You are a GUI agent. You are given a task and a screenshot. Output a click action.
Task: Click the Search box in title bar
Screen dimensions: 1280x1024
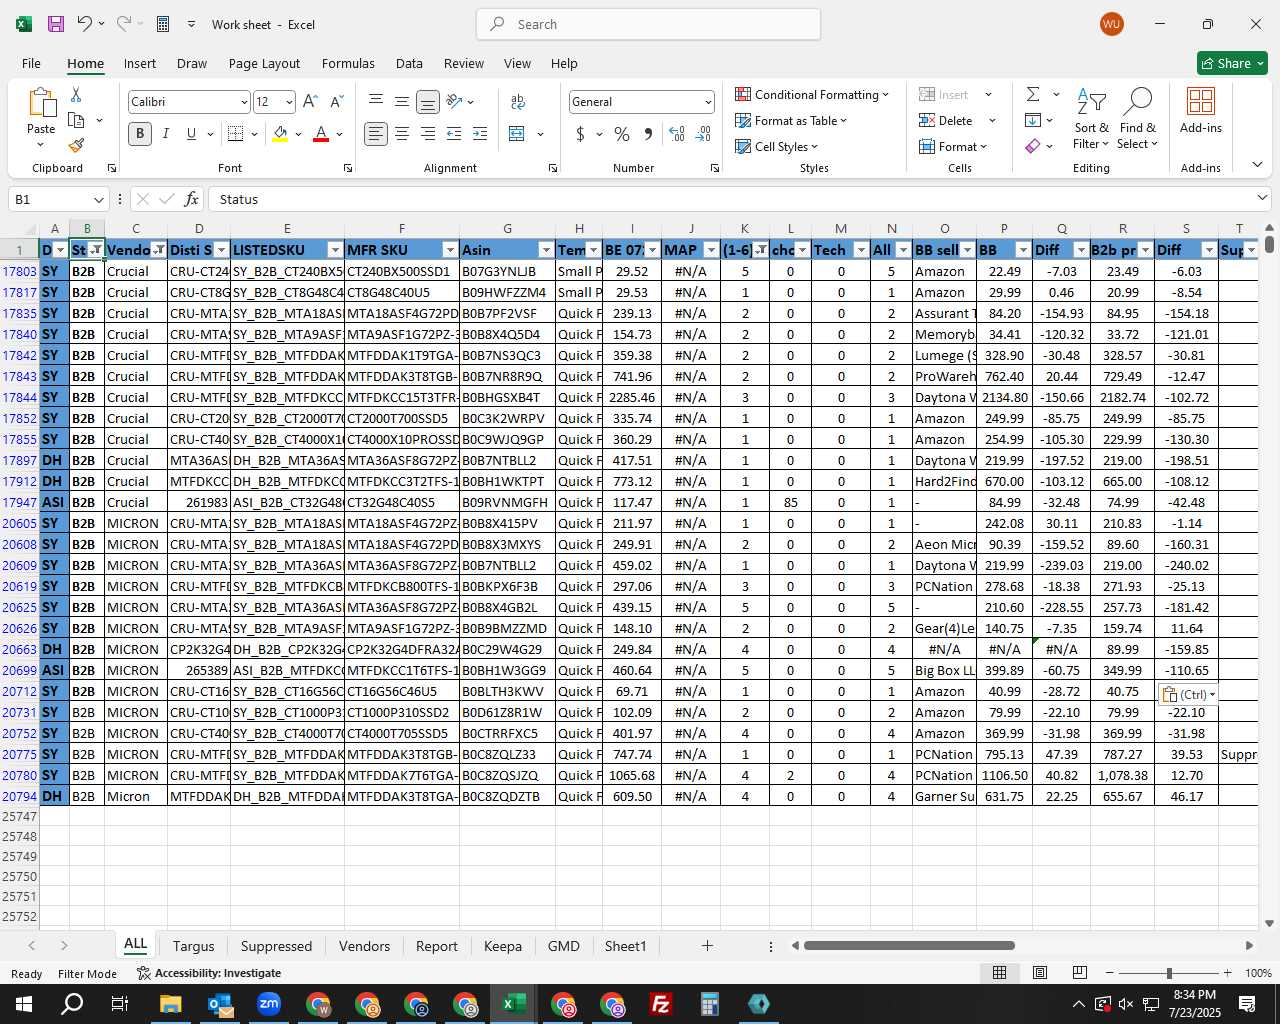(648, 24)
